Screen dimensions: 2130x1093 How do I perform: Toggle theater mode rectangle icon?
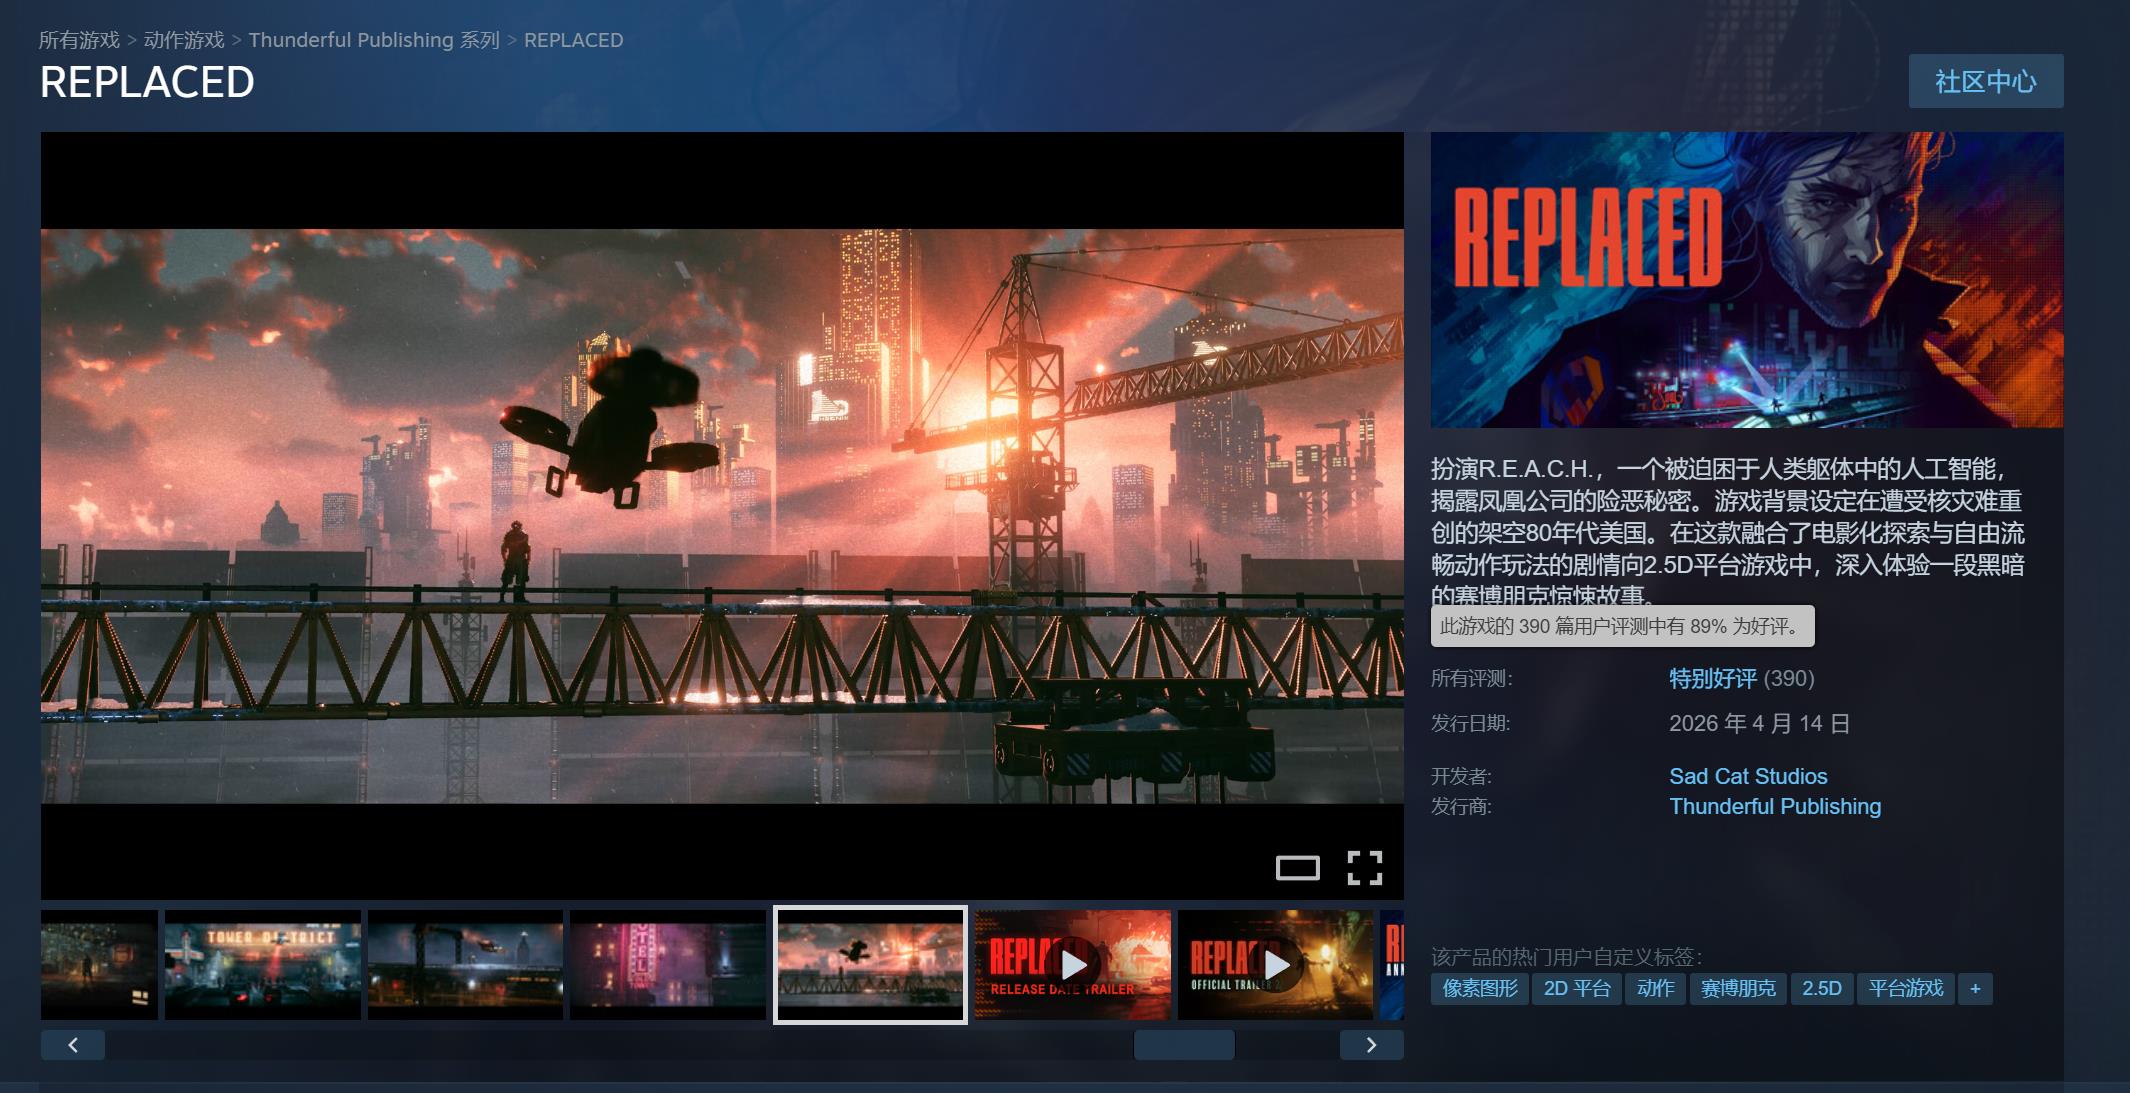(x=1297, y=868)
